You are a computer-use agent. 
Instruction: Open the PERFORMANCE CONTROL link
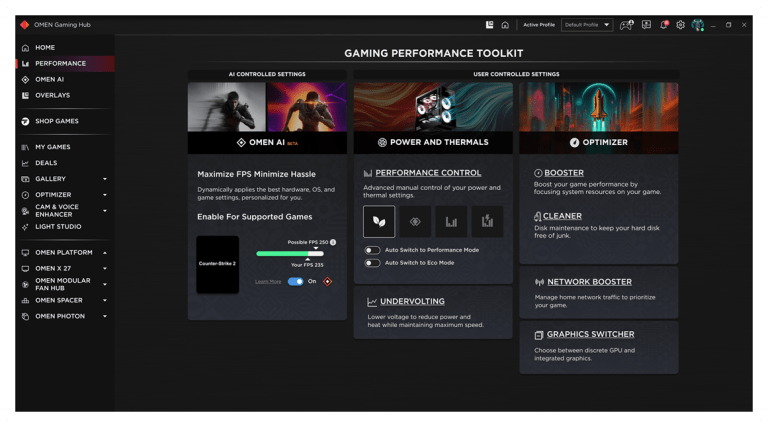click(428, 173)
